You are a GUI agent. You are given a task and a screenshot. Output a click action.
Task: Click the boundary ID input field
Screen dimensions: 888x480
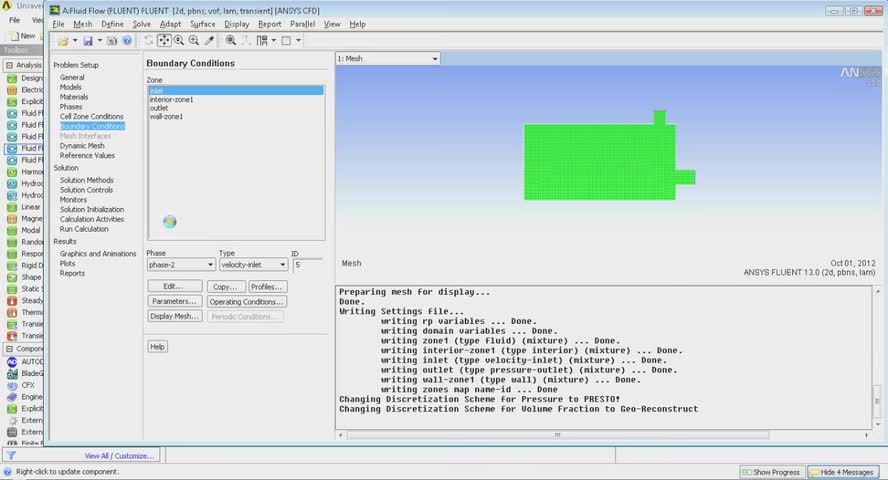click(x=308, y=265)
